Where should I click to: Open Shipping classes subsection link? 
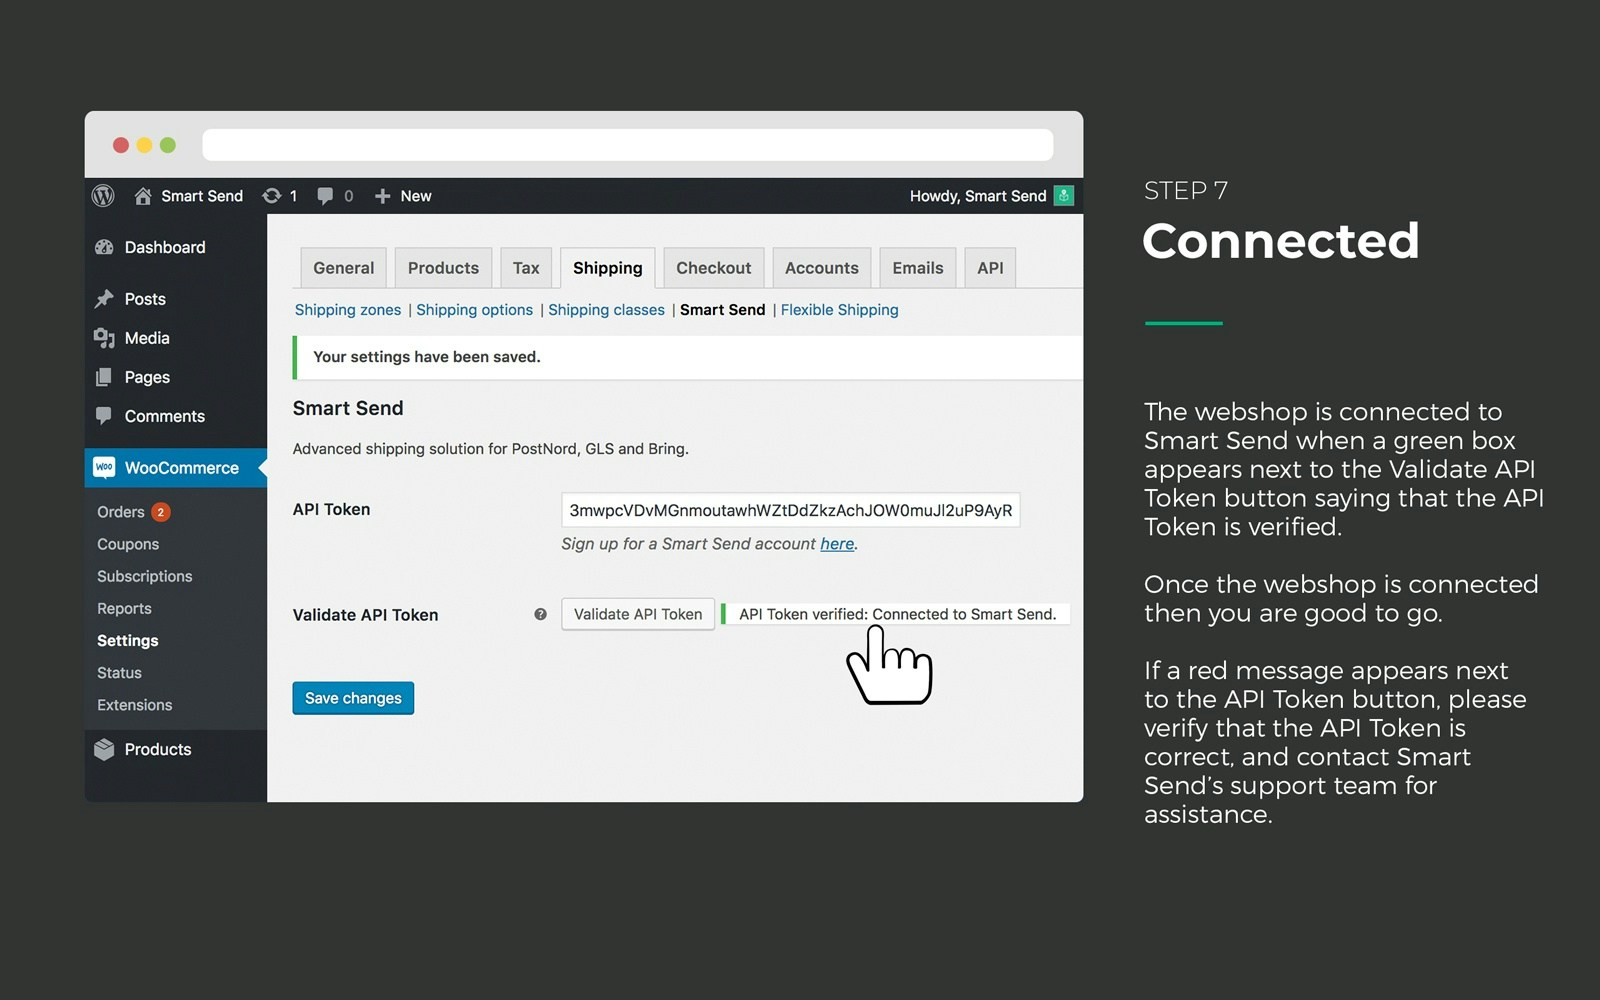click(606, 310)
